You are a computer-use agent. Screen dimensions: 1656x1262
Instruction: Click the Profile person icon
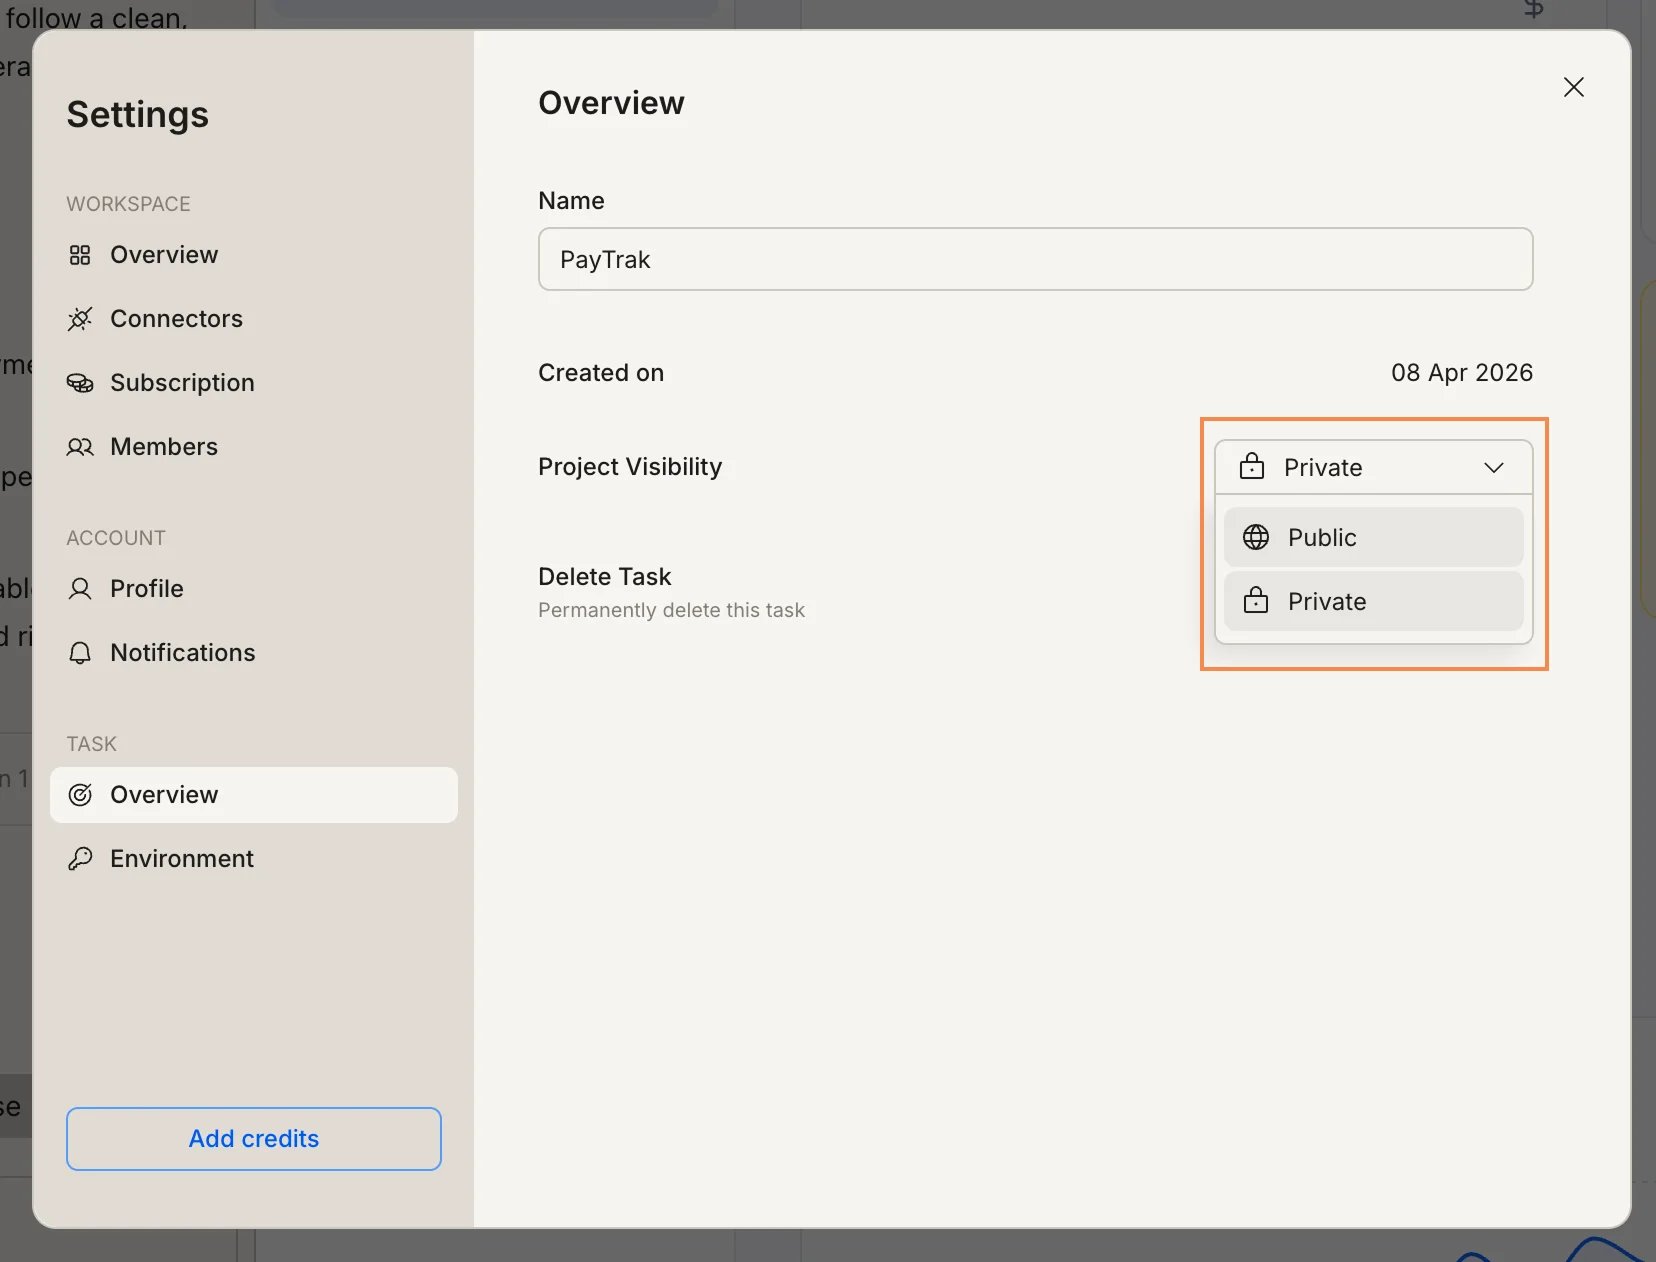80,589
